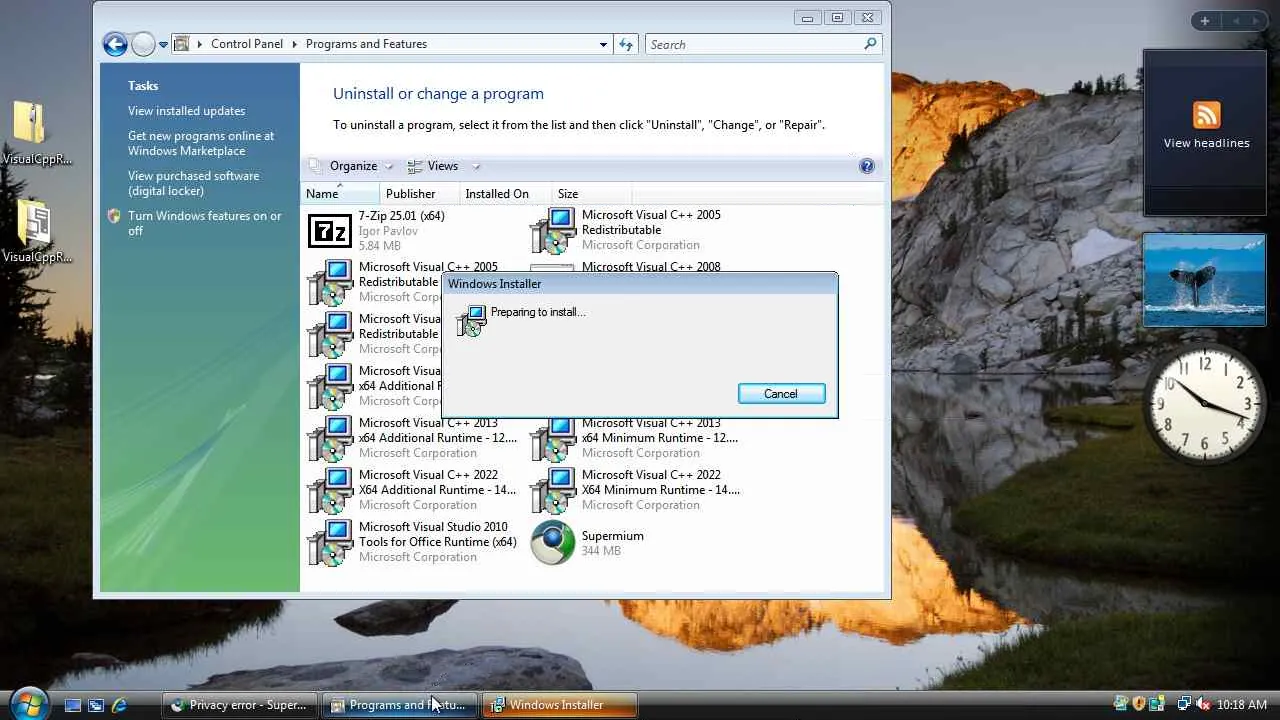The height and width of the screenshot is (720, 1280).
Task: Click the whale picture slideshow gadget
Action: tap(1204, 280)
